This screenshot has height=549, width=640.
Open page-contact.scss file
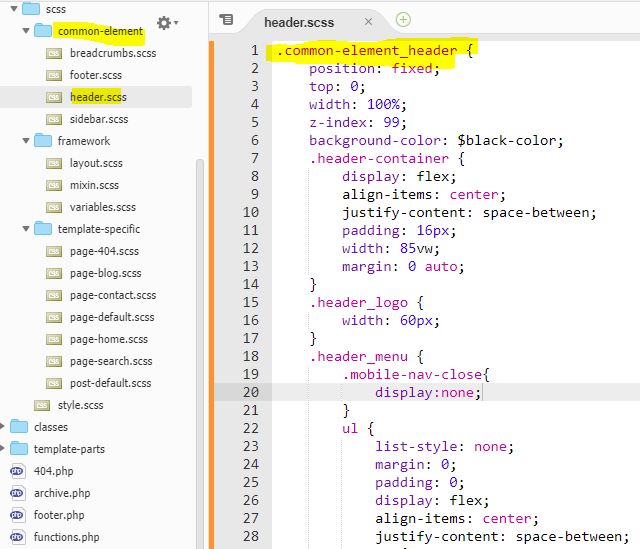click(x=113, y=295)
